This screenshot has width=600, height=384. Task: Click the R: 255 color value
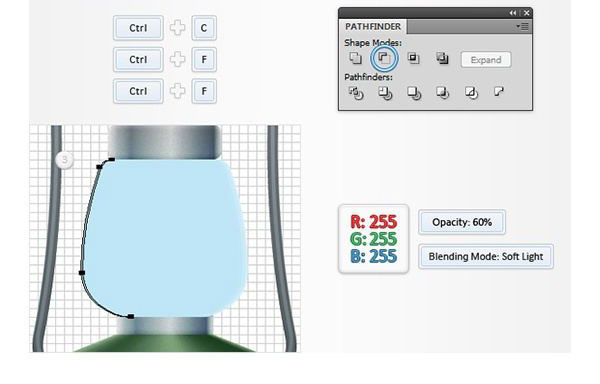coord(373,222)
